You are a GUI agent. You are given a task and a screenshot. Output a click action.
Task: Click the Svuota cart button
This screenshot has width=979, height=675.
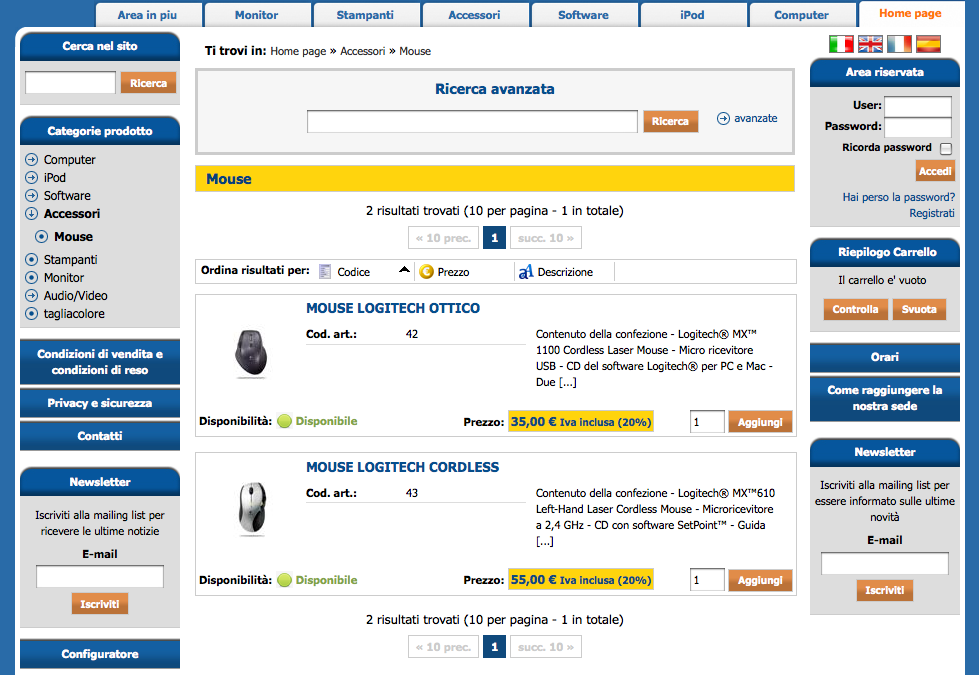tap(919, 309)
